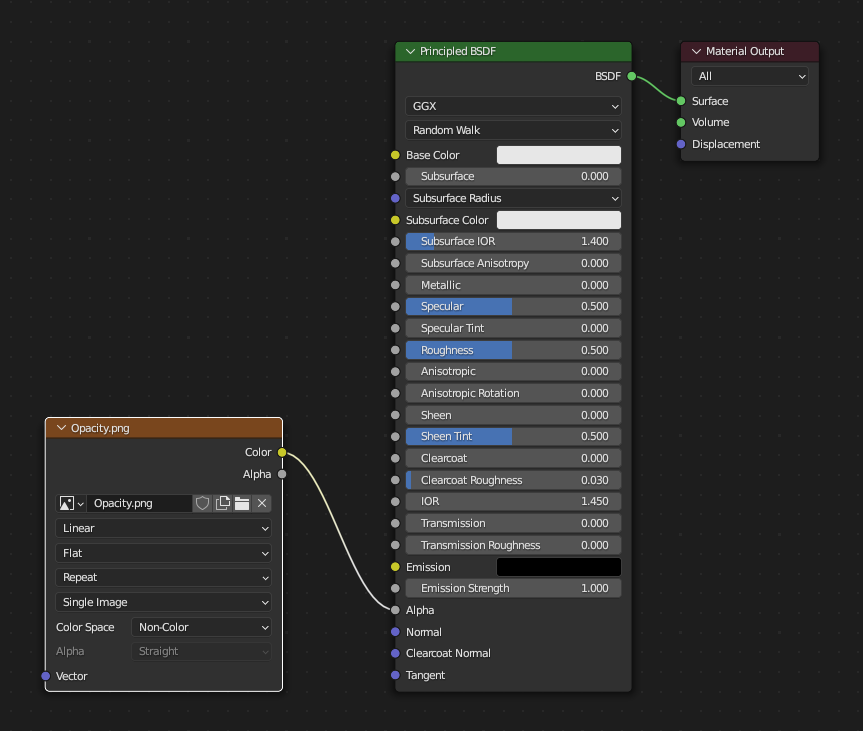
Task: Unlink Opacity.png image with X icon
Action: (262, 503)
